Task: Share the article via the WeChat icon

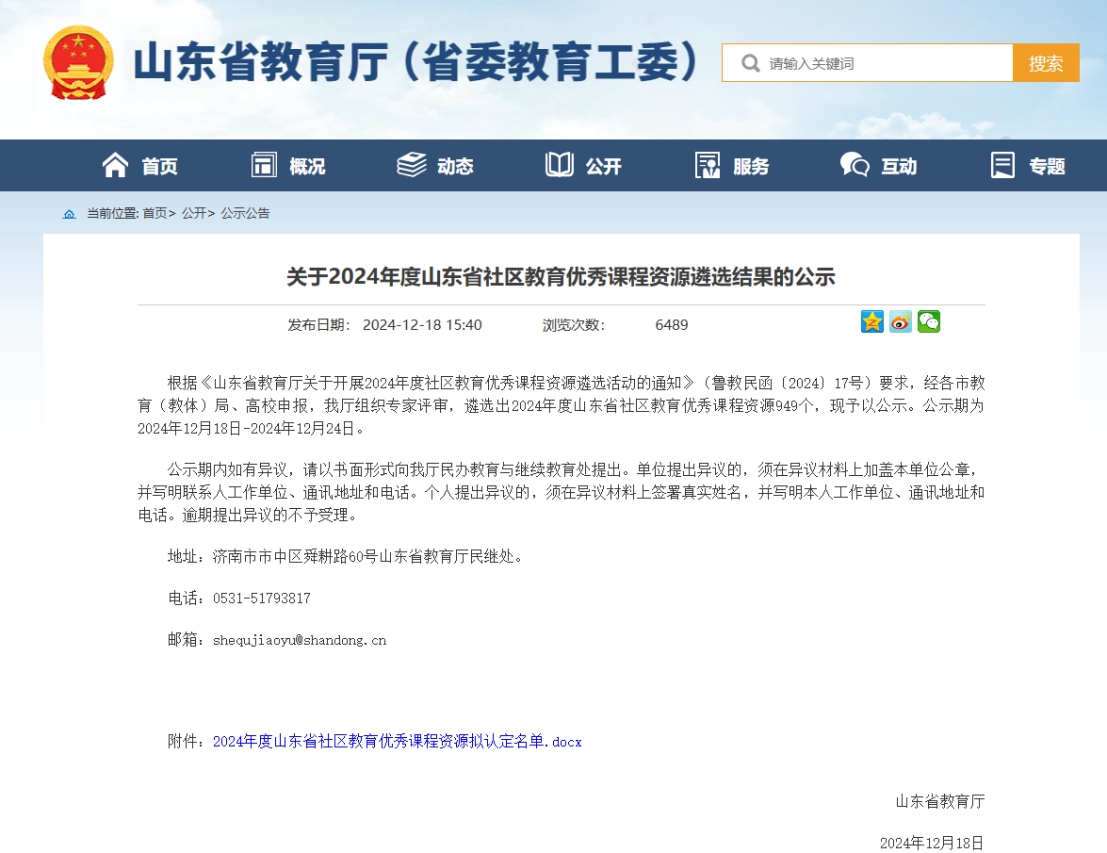Action: tap(928, 322)
